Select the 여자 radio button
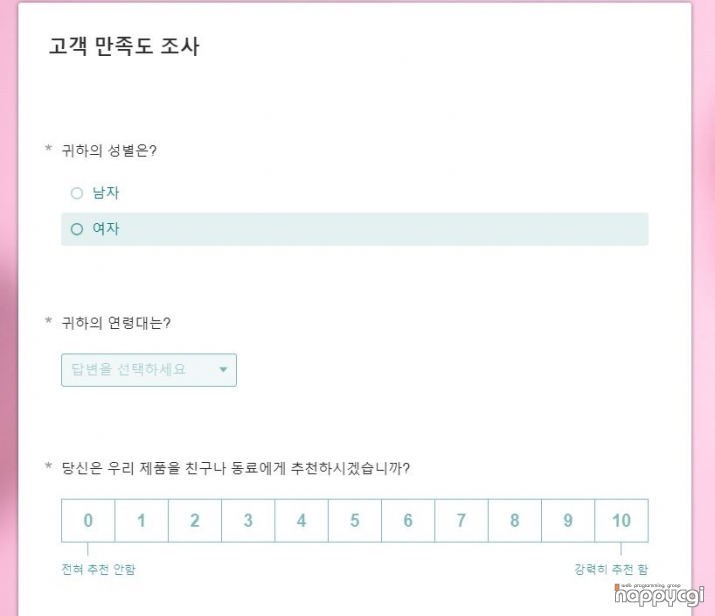This screenshot has width=715, height=616. 77,229
